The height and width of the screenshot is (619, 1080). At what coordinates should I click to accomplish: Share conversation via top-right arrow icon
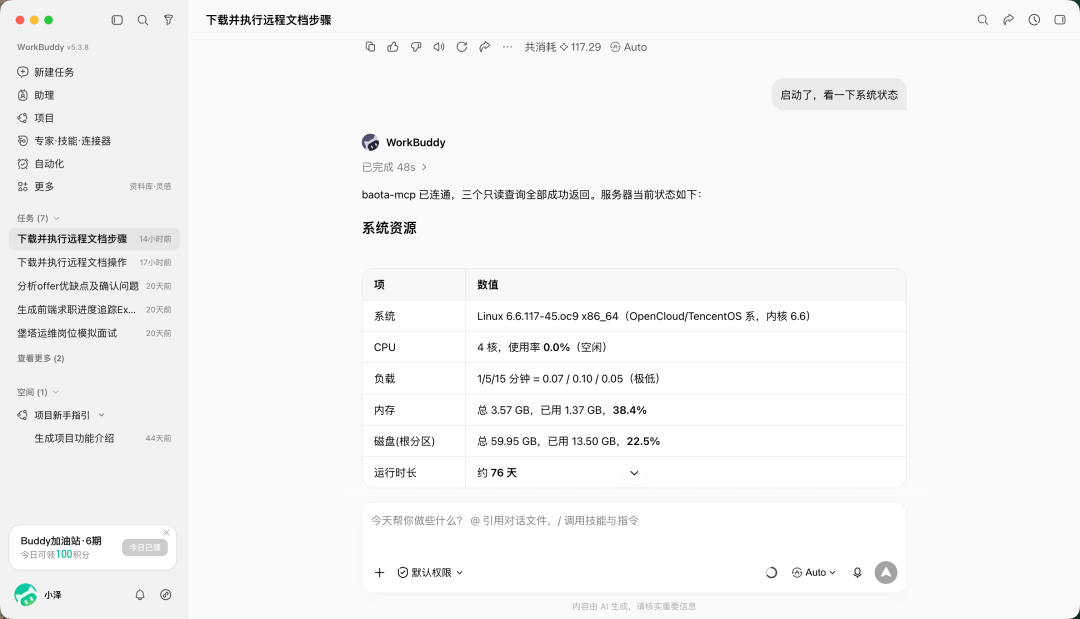coord(1008,20)
